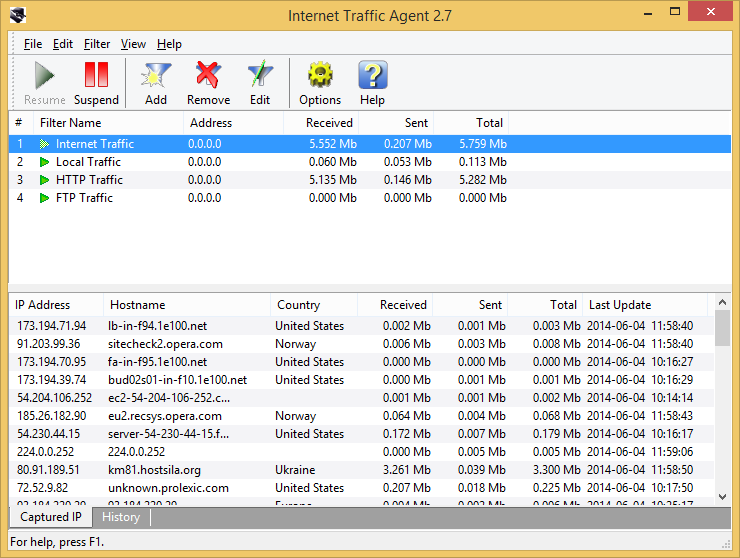Click the Suspend pause toolbar icon
The width and height of the screenshot is (740, 558).
(96, 75)
